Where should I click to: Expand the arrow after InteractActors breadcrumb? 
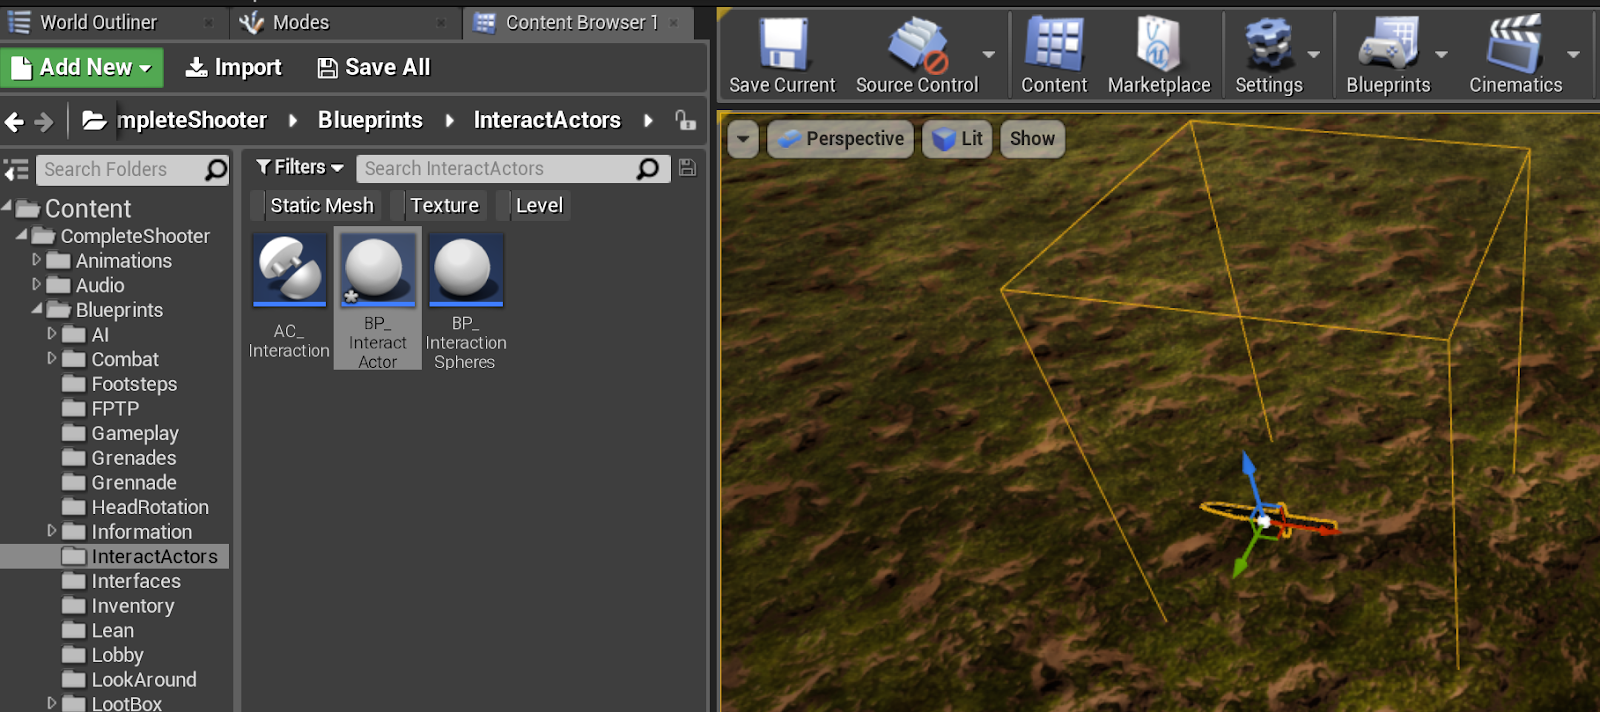click(648, 121)
